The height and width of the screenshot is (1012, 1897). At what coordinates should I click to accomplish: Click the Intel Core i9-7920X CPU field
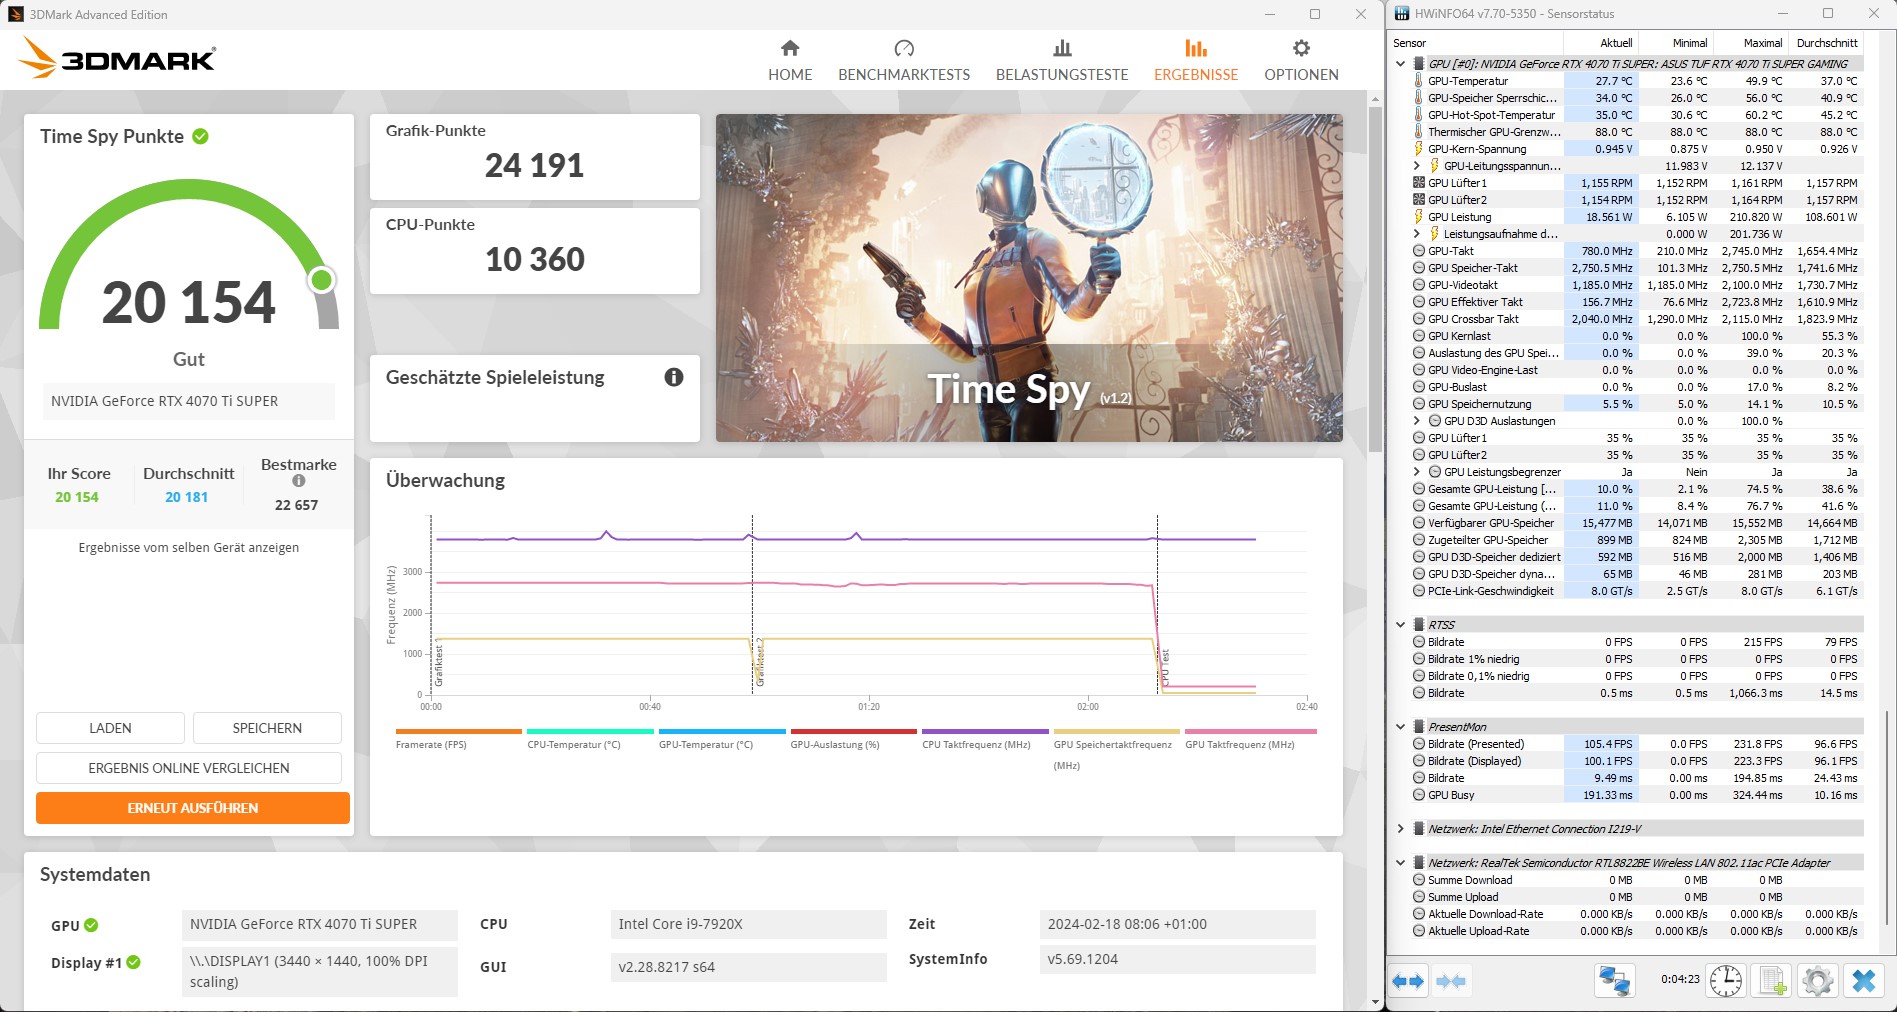click(748, 924)
